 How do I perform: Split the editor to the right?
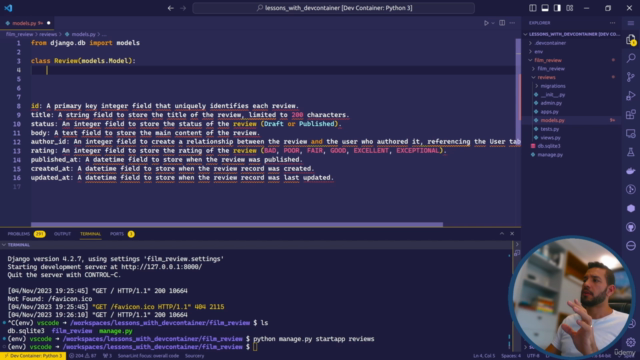coord(502,23)
